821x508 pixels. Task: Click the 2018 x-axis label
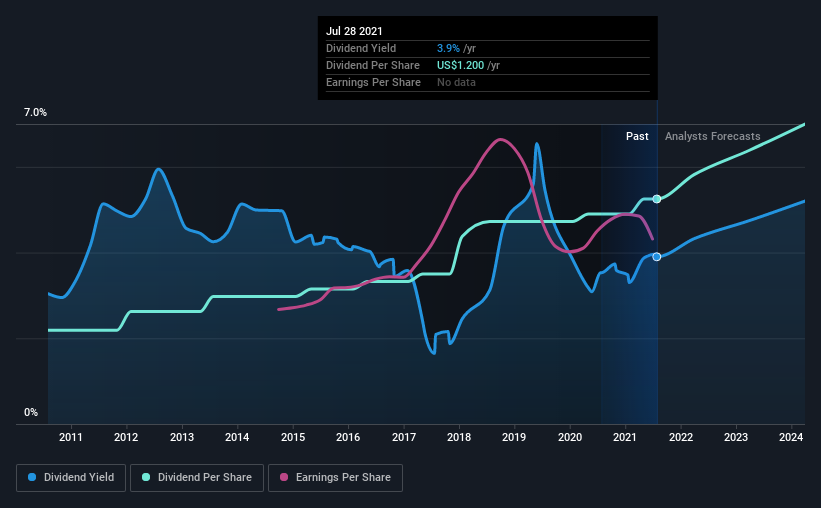(x=459, y=437)
